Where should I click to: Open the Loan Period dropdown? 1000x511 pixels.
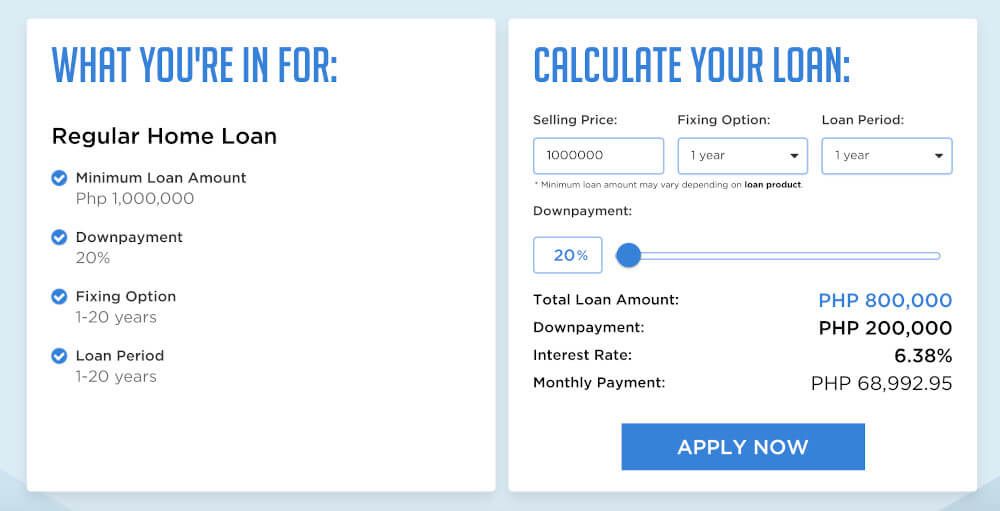click(886, 156)
